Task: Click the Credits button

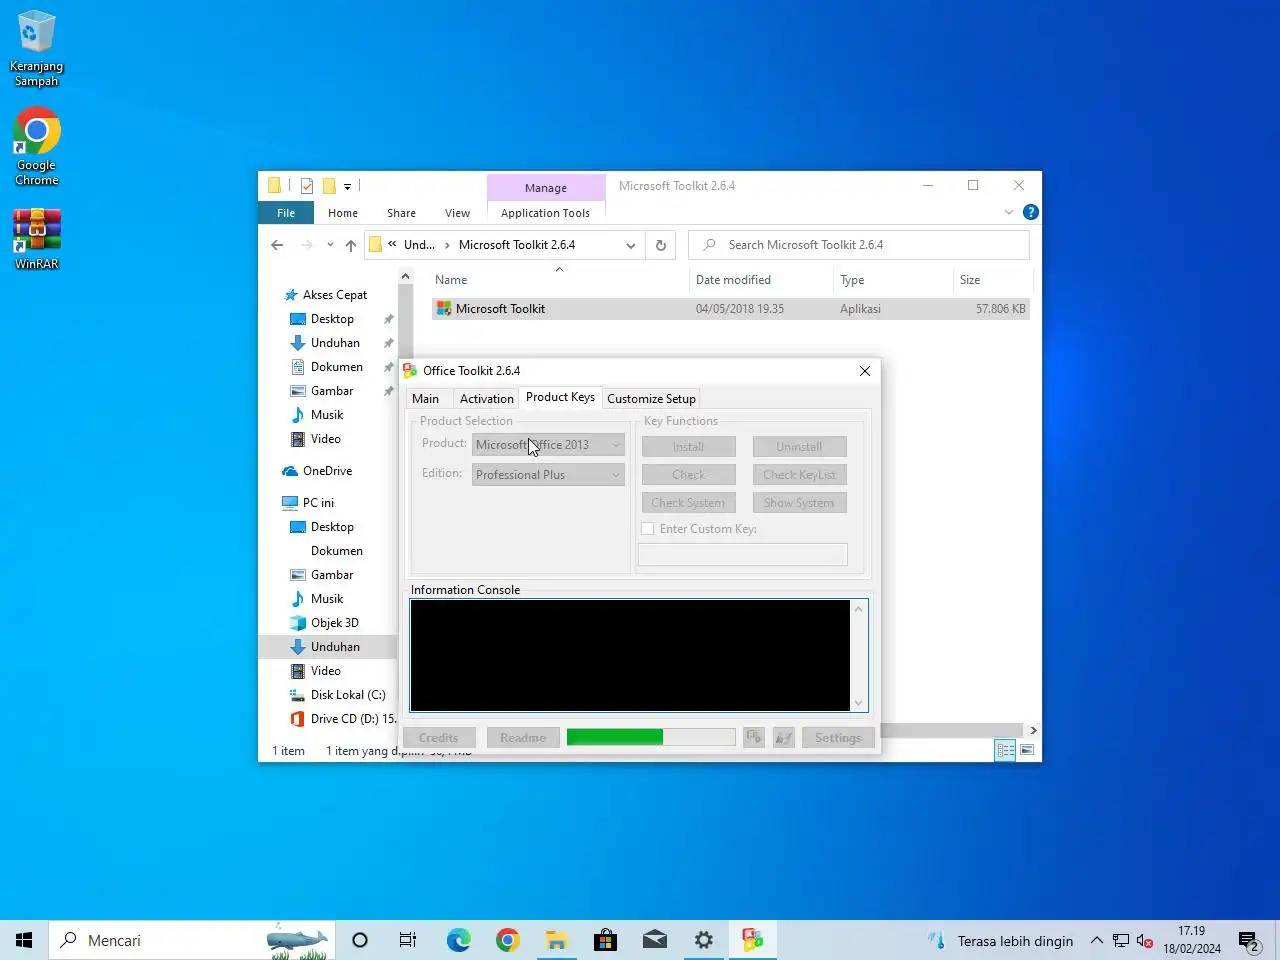Action: (x=439, y=738)
